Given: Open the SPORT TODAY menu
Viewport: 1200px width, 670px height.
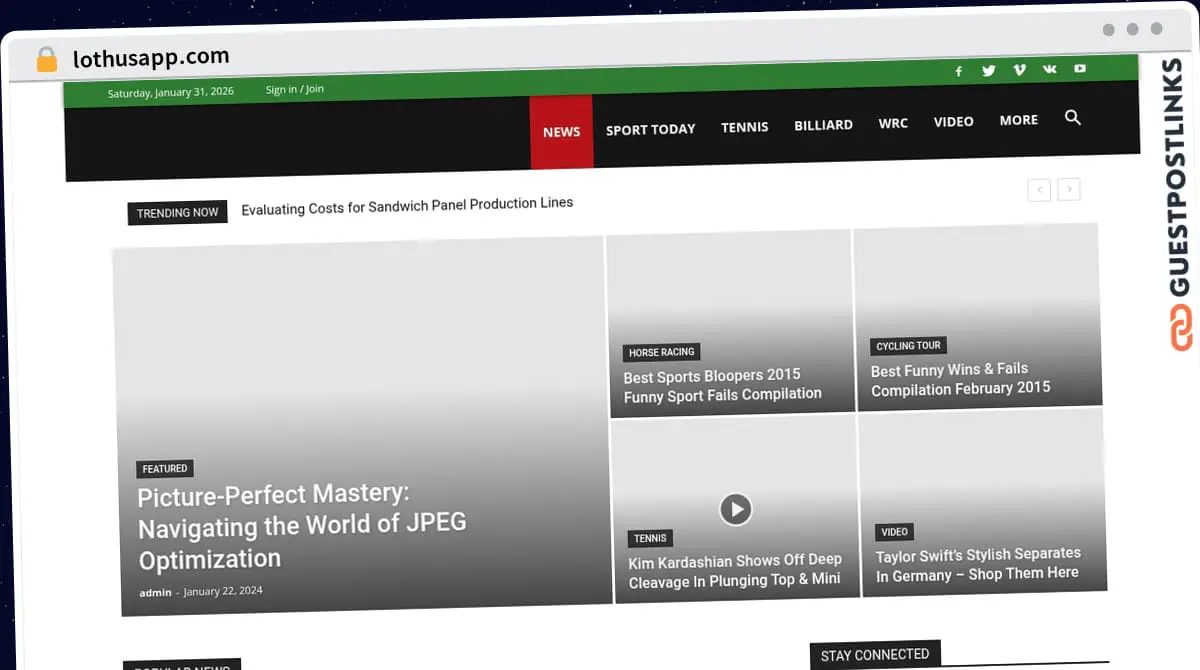Looking at the screenshot, I should tap(650, 130).
